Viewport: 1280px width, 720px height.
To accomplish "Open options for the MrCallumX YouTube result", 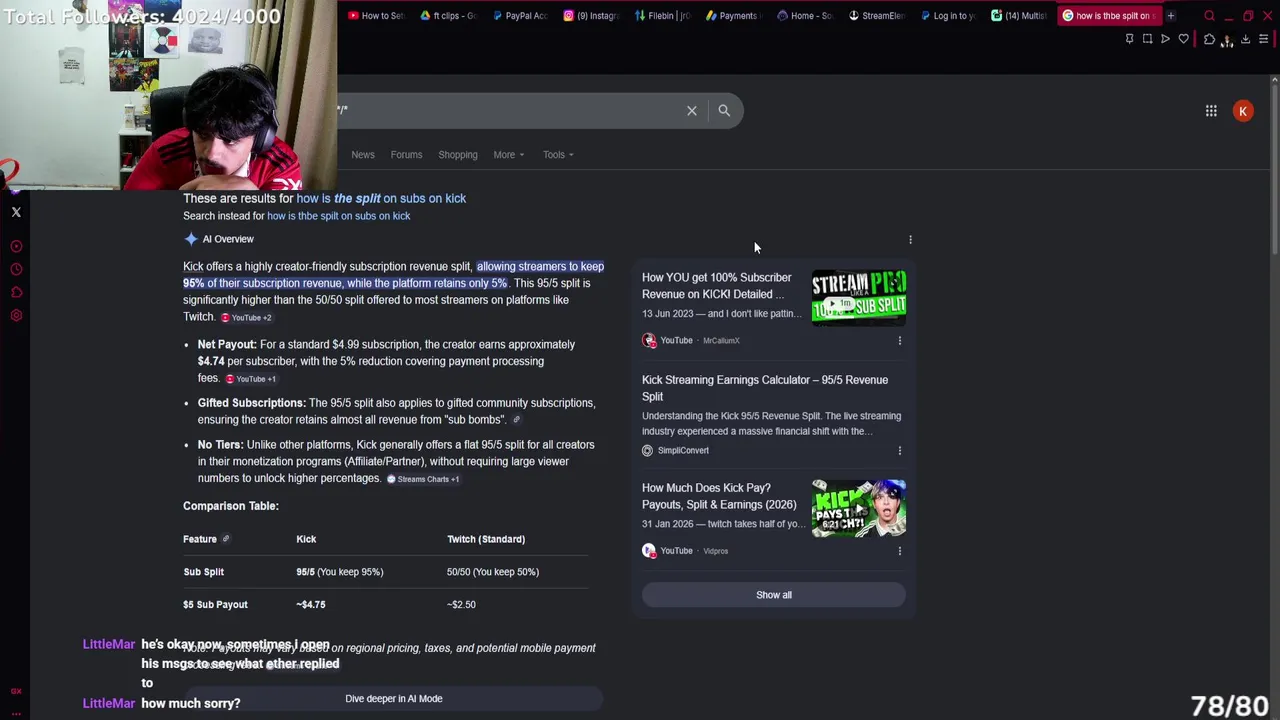I will coord(899,341).
